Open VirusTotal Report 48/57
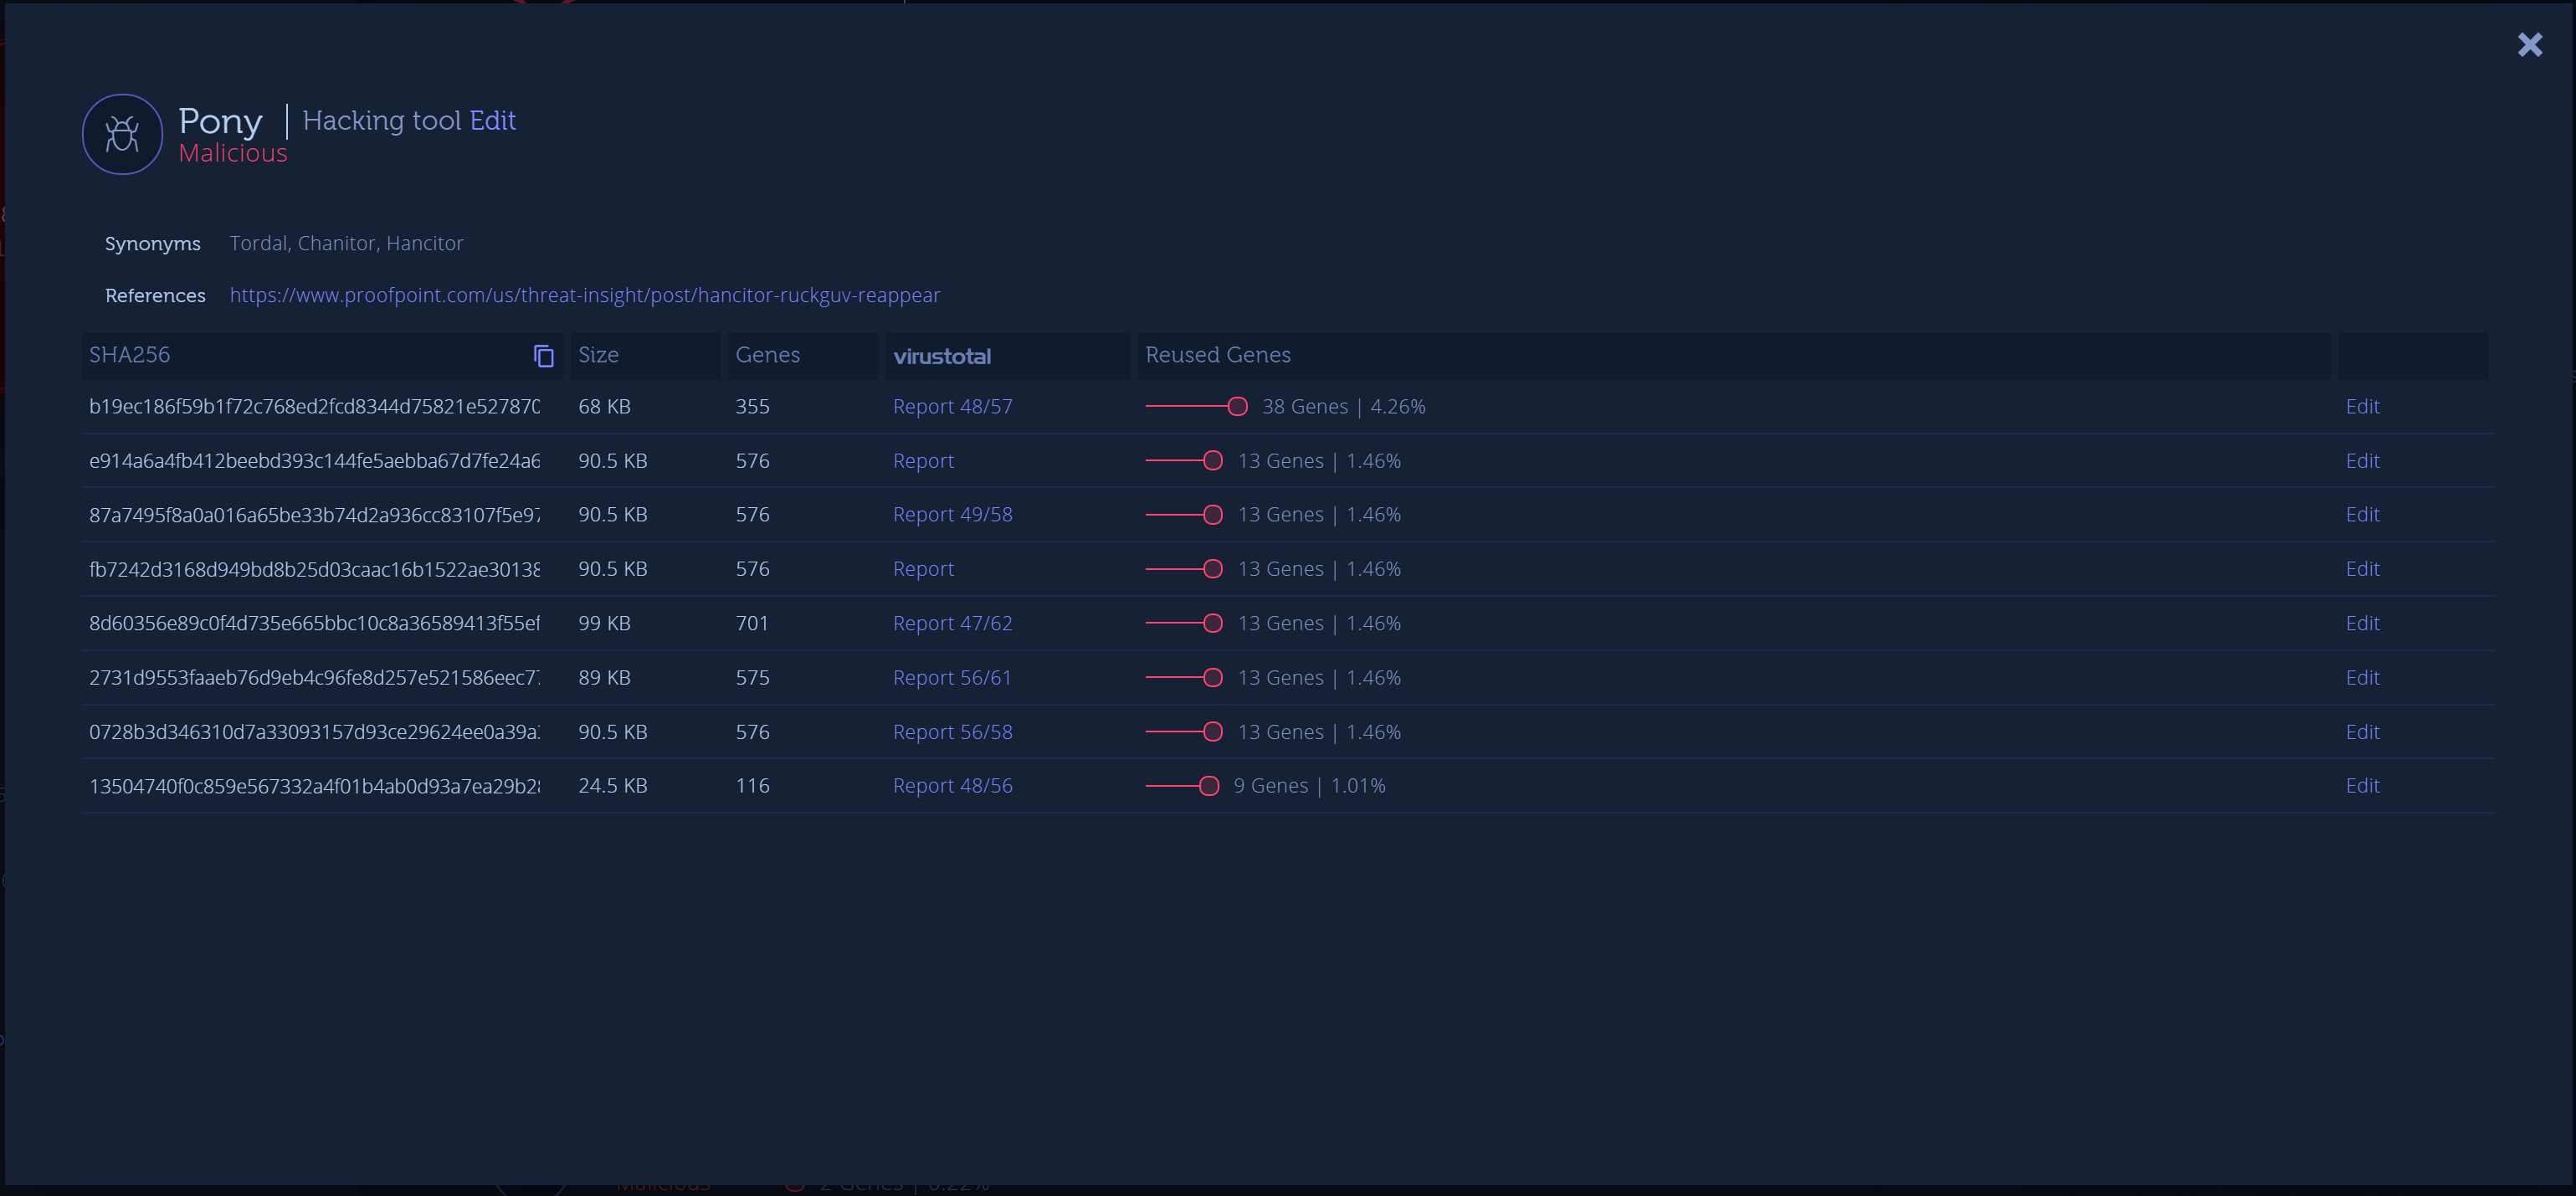The width and height of the screenshot is (2576, 1196). [952, 406]
